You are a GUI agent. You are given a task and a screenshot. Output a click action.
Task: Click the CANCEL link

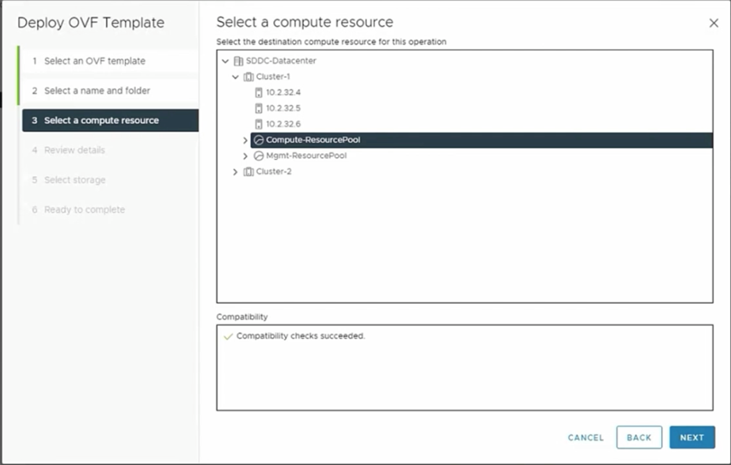pyautogui.click(x=585, y=437)
